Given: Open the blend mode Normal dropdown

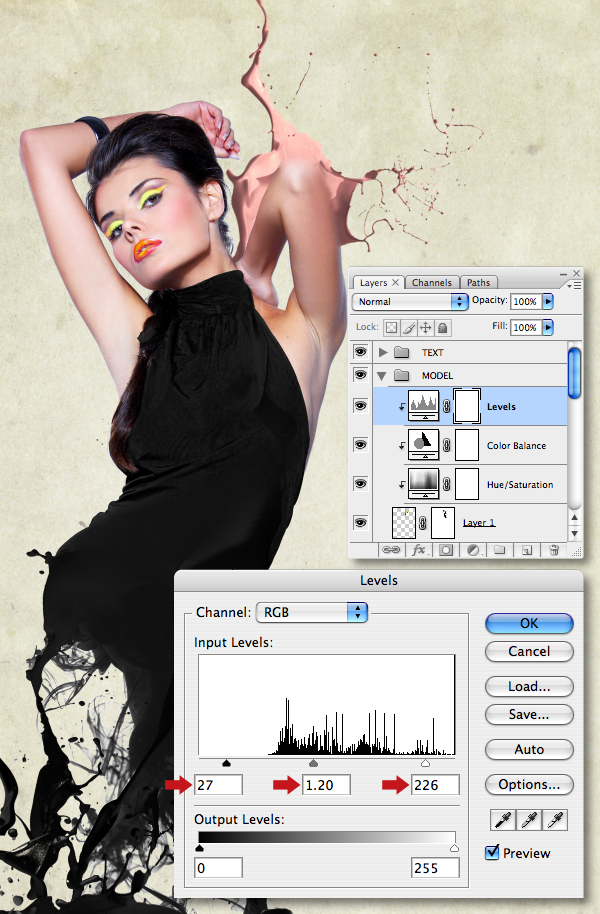Looking at the screenshot, I should [410, 301].
